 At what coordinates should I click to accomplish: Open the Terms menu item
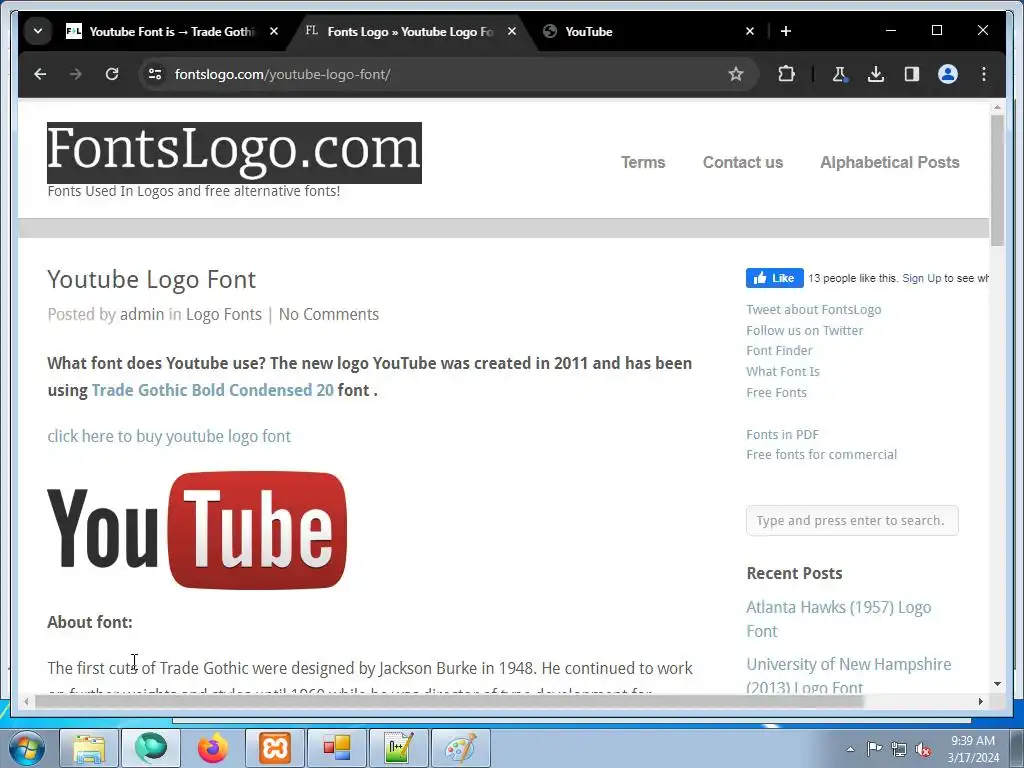643,163
